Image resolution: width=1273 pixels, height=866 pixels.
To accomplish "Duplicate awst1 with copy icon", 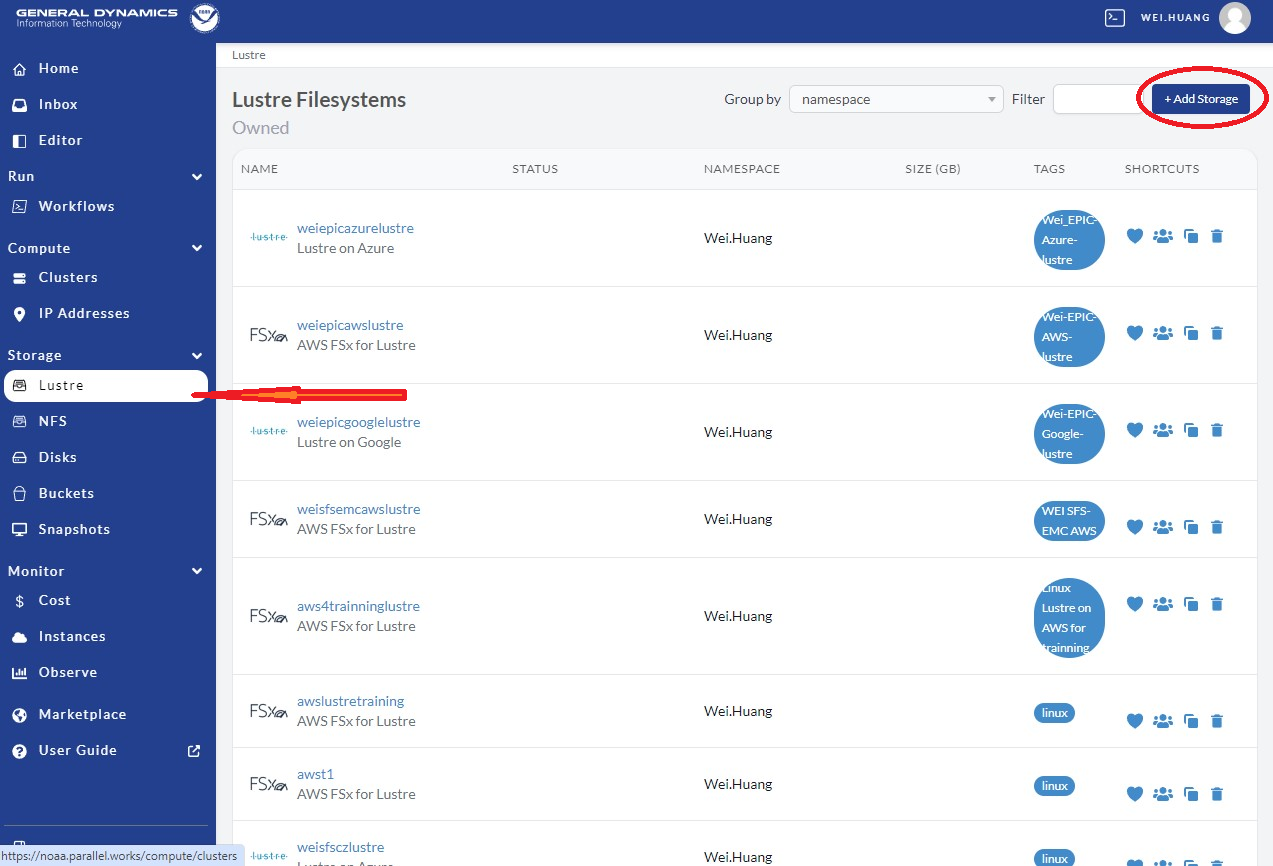I will coord(1191,795).
